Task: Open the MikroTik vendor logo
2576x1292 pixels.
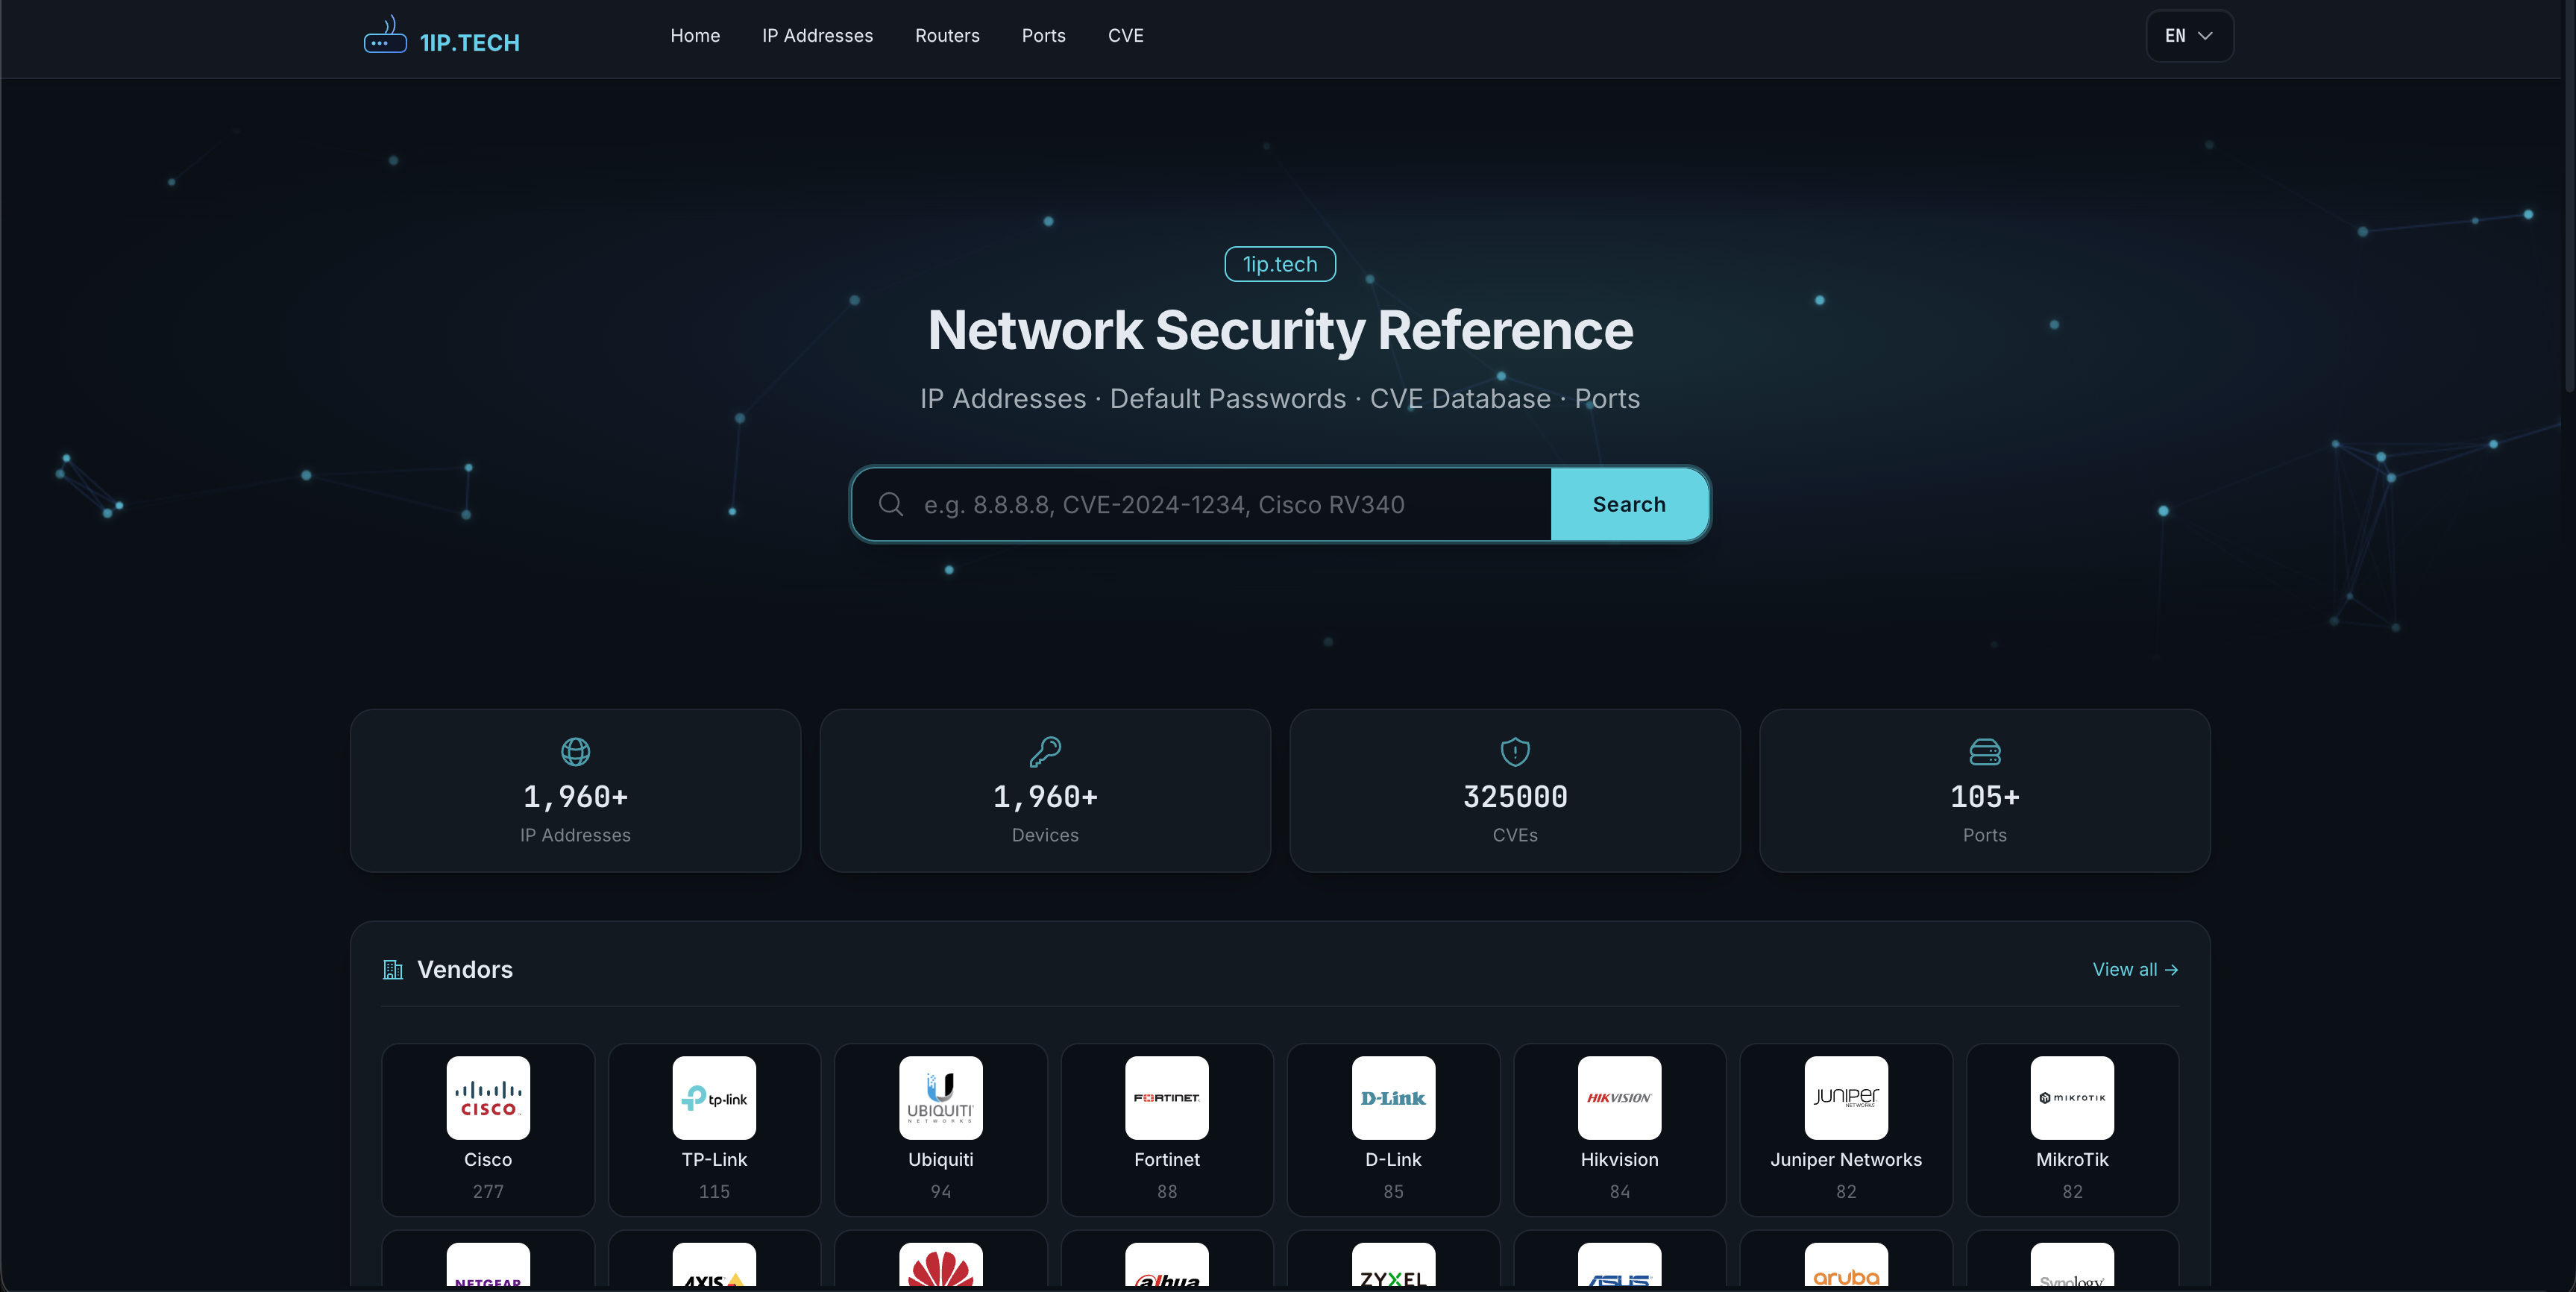Action: pyautogui.click(x=2072, y=1097)
